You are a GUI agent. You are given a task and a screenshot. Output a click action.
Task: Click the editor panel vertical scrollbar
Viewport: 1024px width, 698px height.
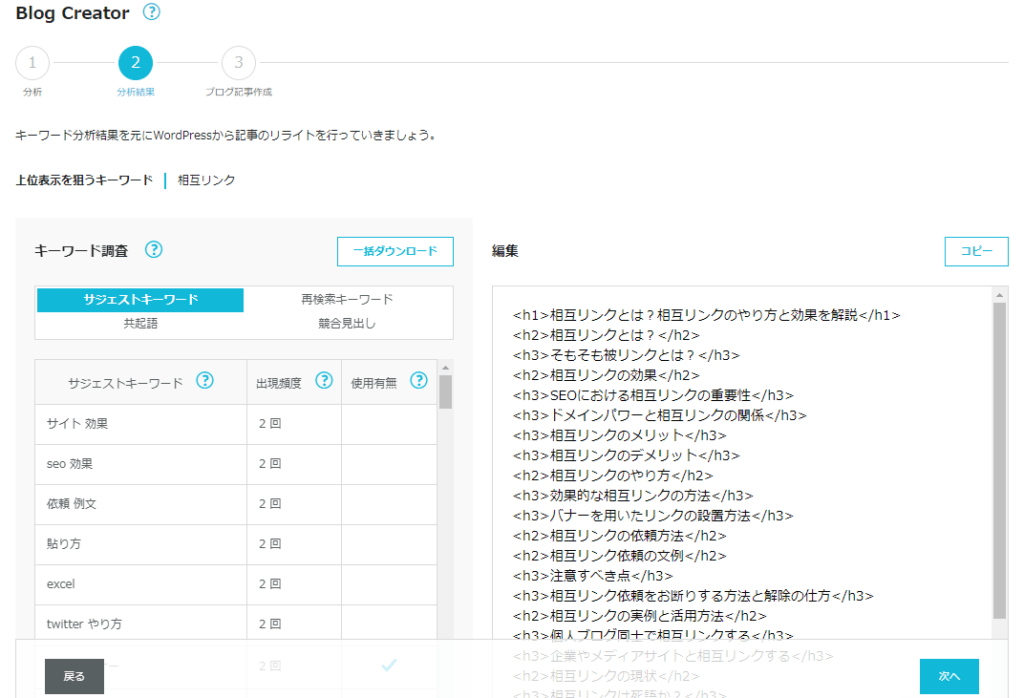pyautogui.click(x=1000, y=460)
